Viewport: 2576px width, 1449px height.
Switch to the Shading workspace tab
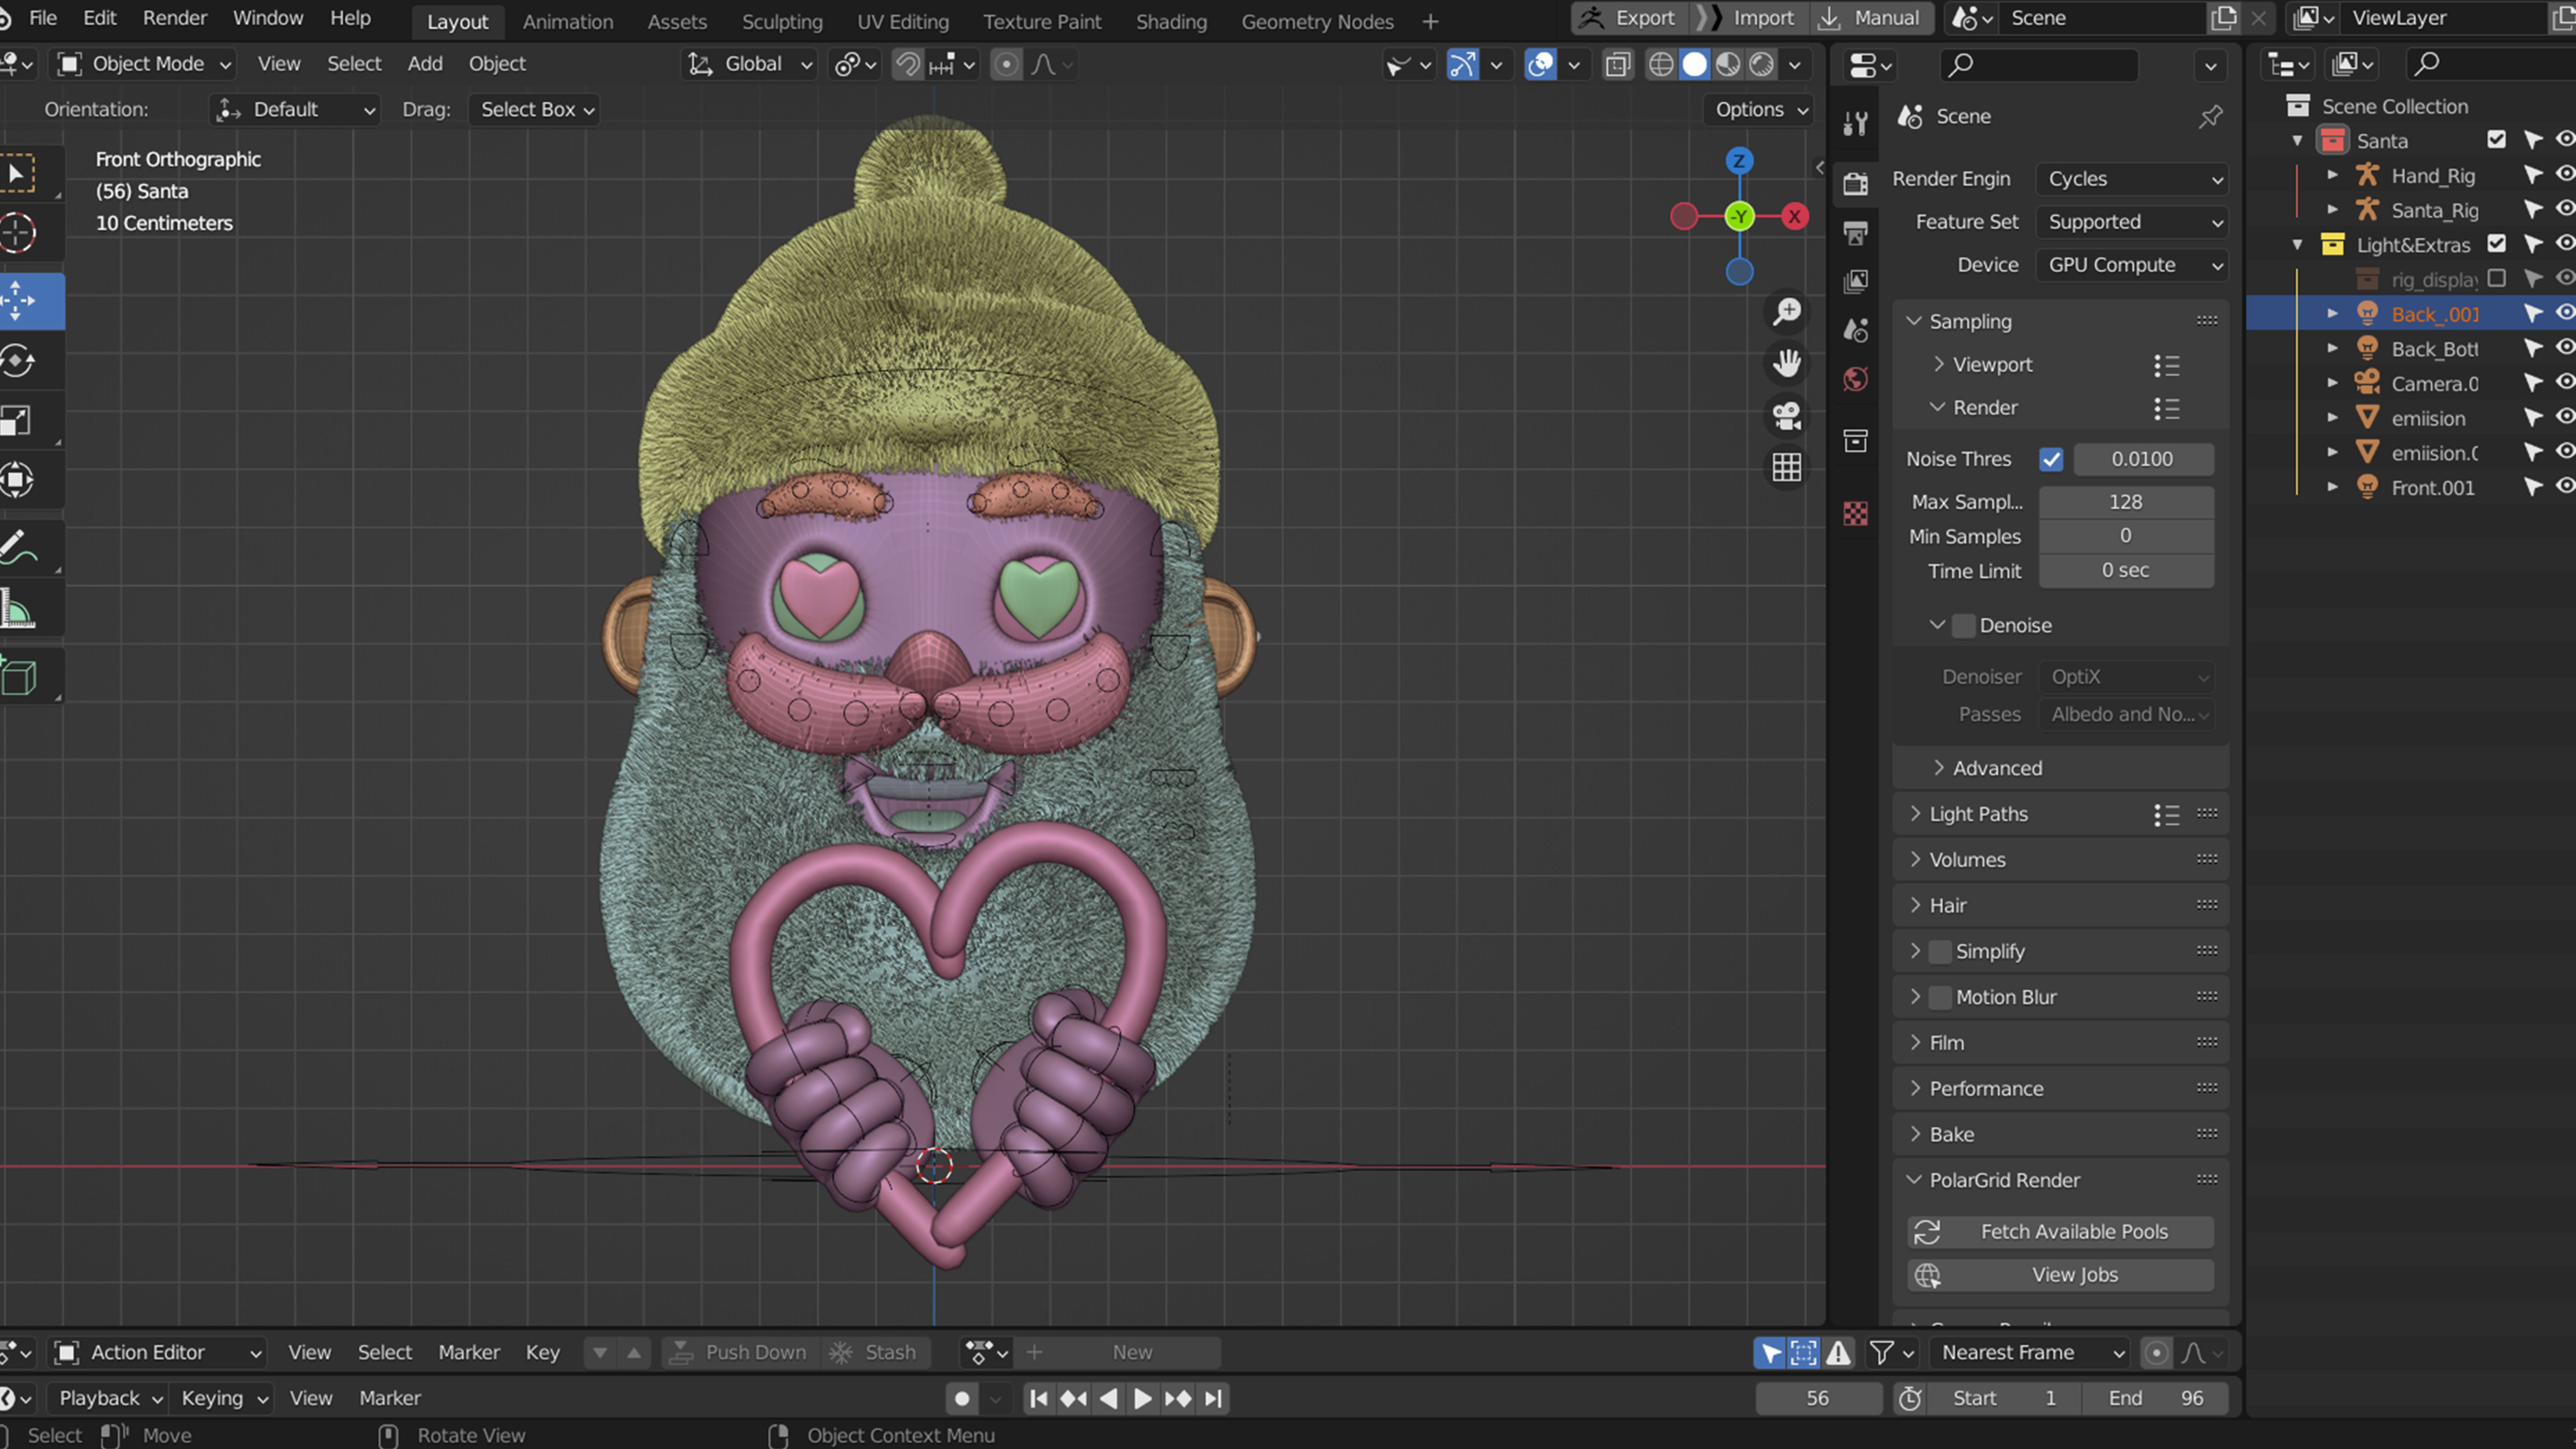coord(1171,21)
